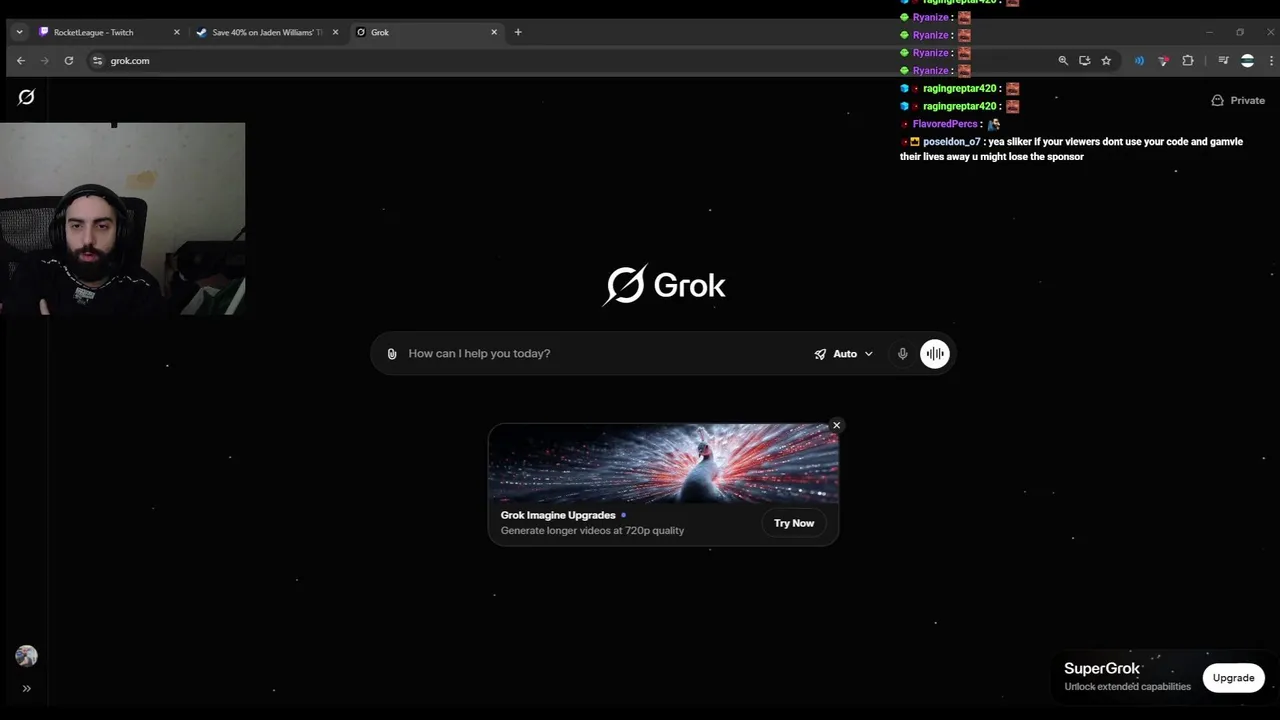Reload the grok.com page
Image resolution: width=1280 pixels, height=720 pixels.
69,61
